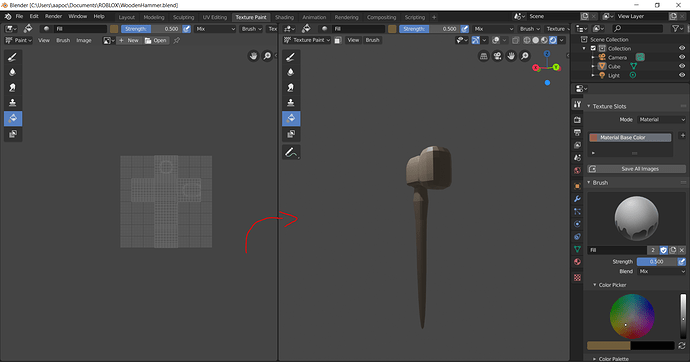690x362 pixels.
Task: Select the Smear tool in the image editor toolbar
Action: coord(13,88)
